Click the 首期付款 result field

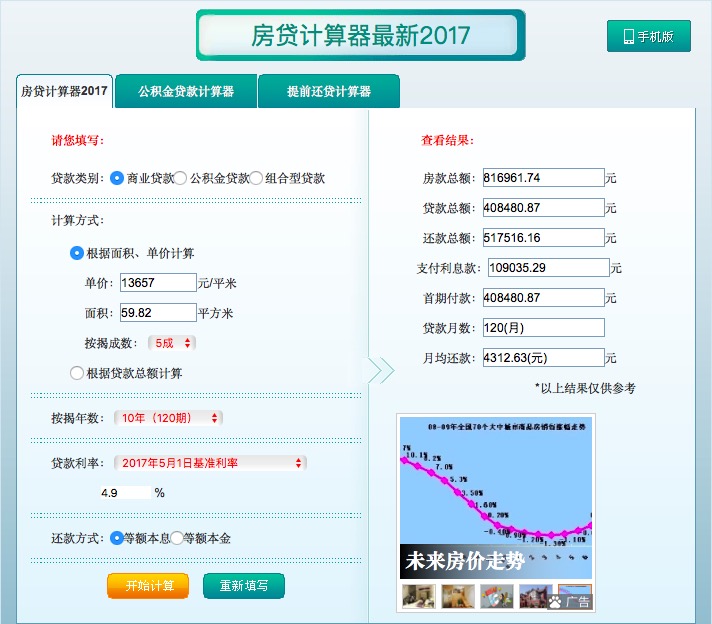pyautogui.click(x=544, y=297)
